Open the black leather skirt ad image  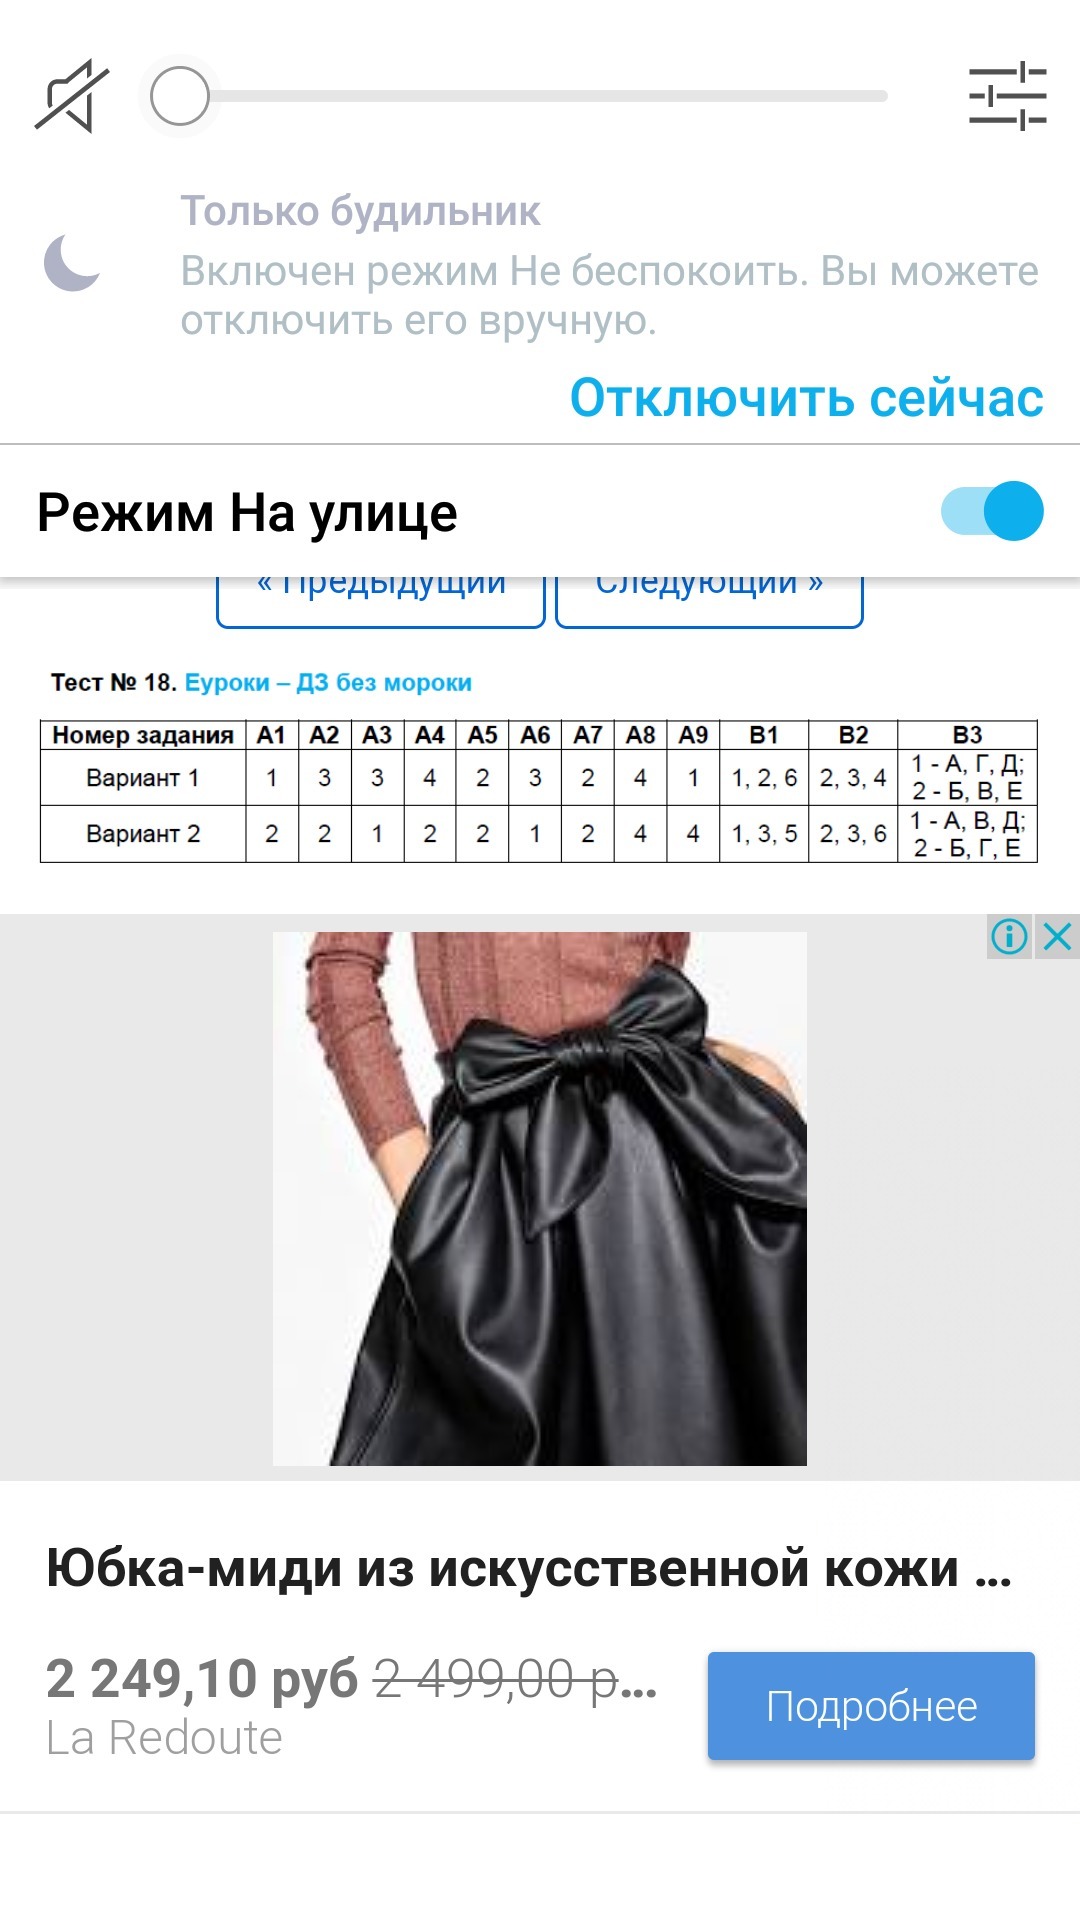coord(540,1199)
